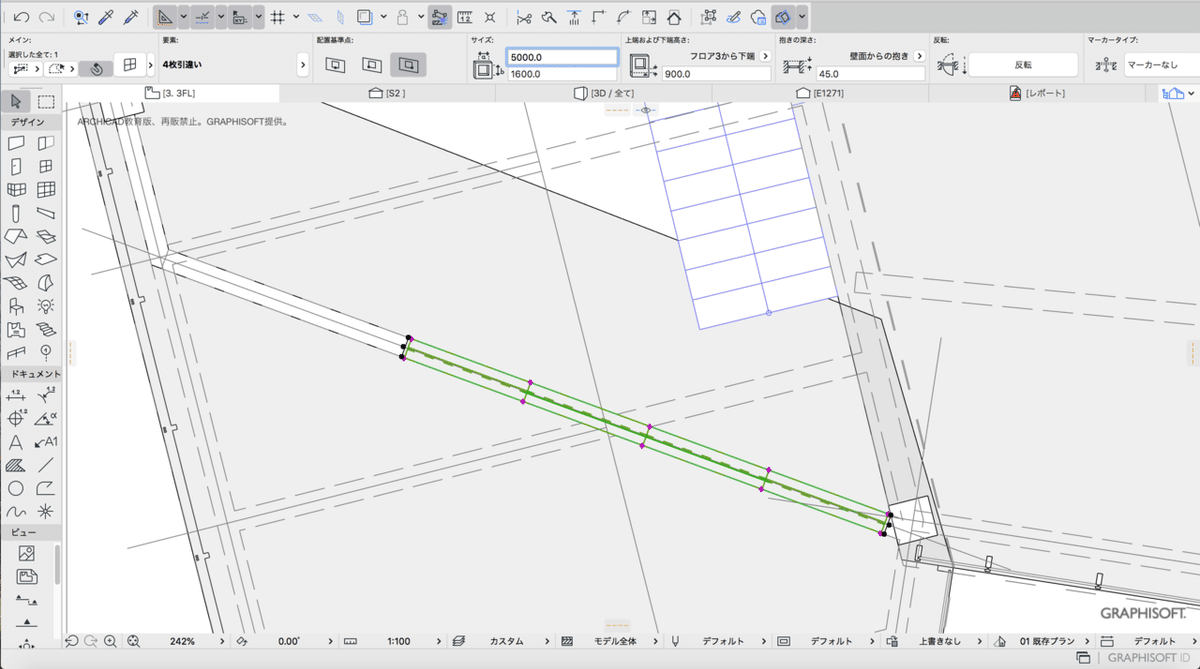The height and width of the screenshot is (669, 1200).
Task: Select the syringe inject parameters tool
Action: click(131, 17)
